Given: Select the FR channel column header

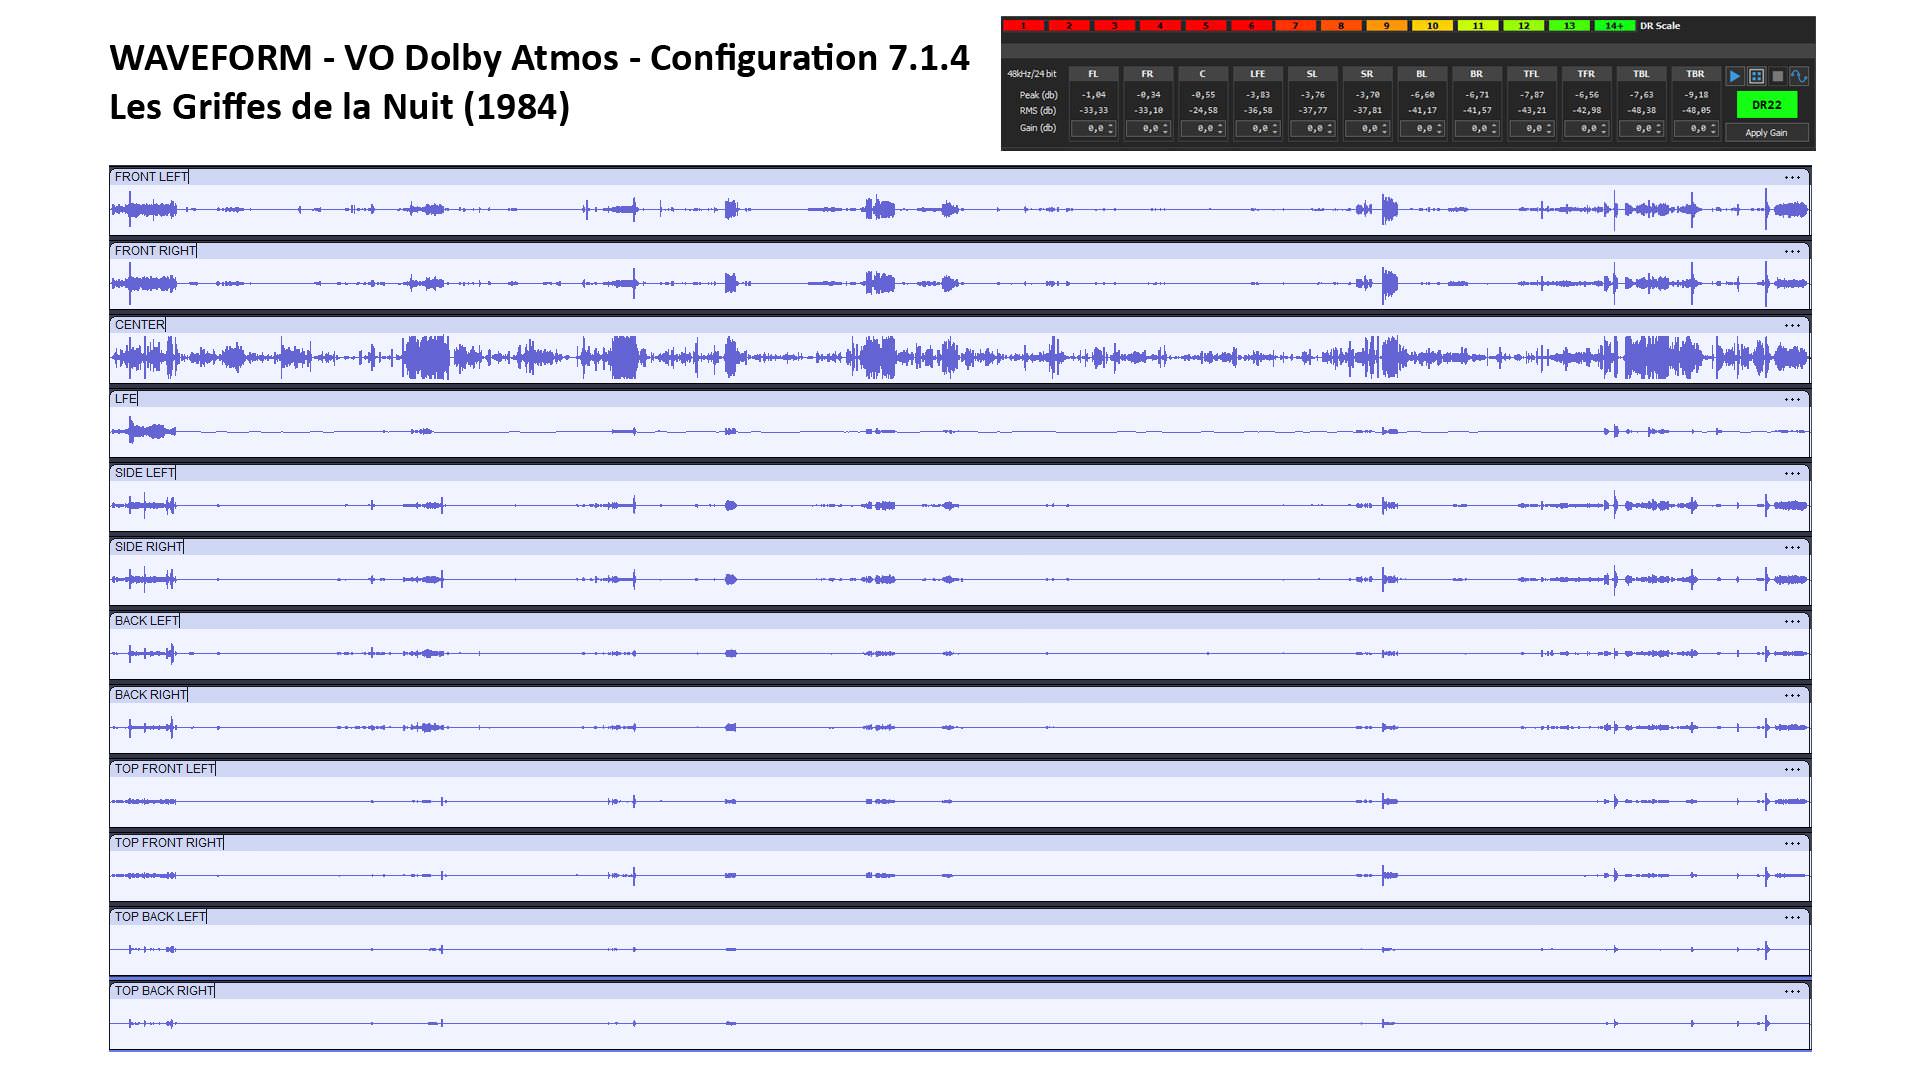Looking at the screenshot, I should pyautogui.click(x=1147, y=74).
